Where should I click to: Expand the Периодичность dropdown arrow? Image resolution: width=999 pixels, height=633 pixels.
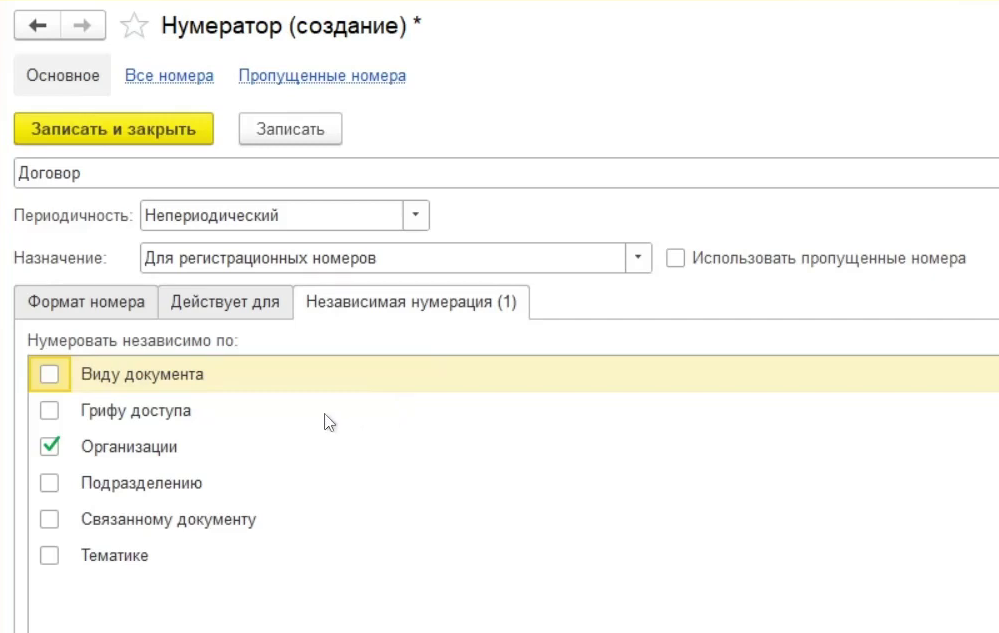coord(416,215)
